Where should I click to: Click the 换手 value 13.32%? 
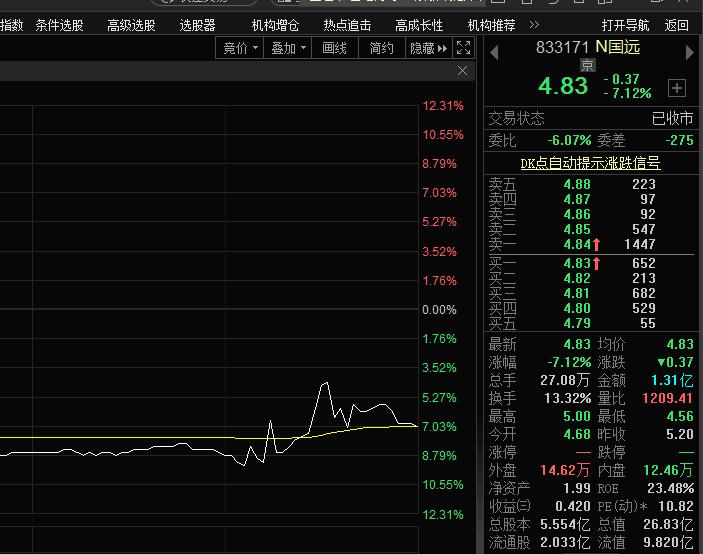568,398
